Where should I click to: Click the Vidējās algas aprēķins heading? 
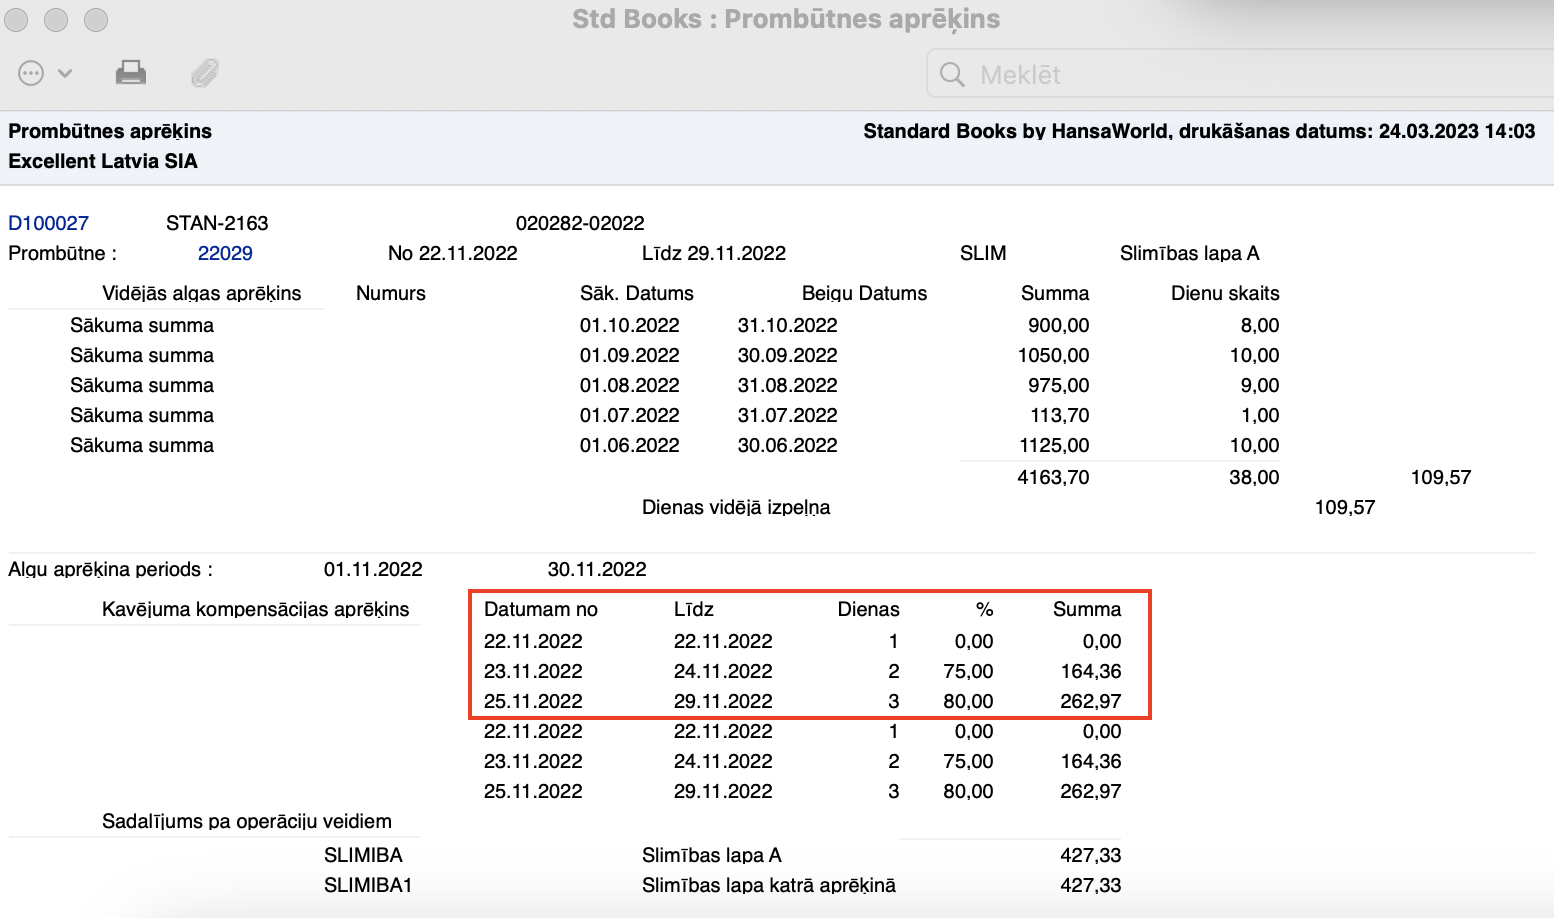[x=201, y=293]
